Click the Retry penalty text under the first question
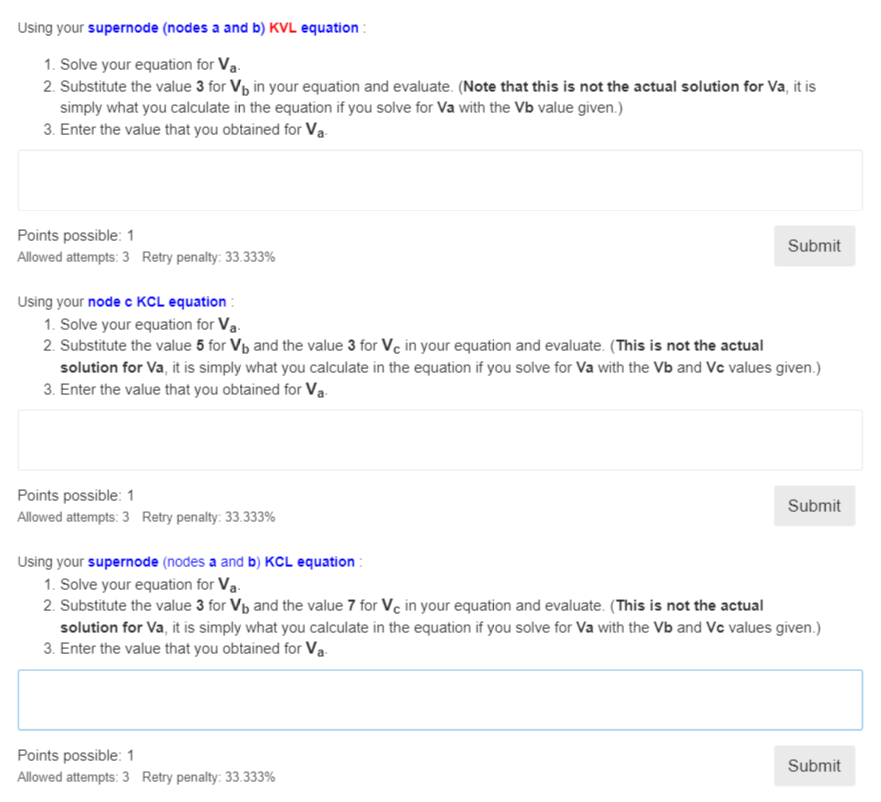 pyautogui.click(x=209, y=257)
